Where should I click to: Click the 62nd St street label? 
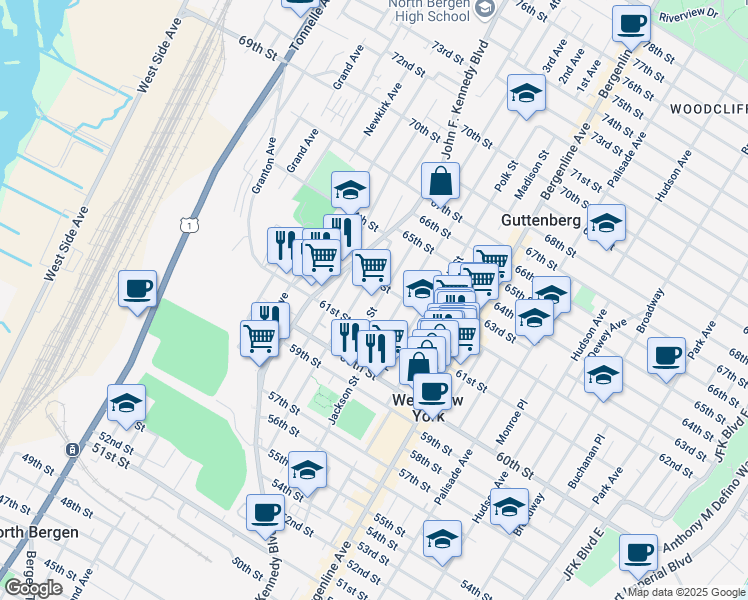675,466
